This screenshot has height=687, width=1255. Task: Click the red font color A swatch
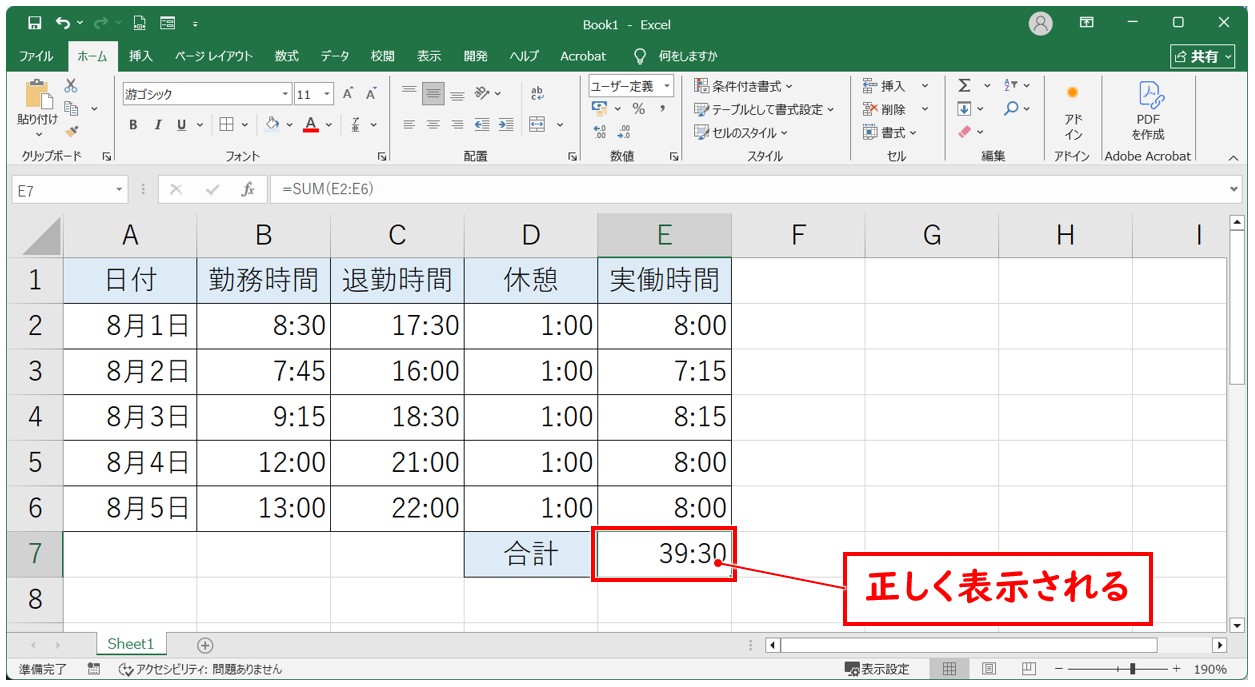click(x=311, y=125)
